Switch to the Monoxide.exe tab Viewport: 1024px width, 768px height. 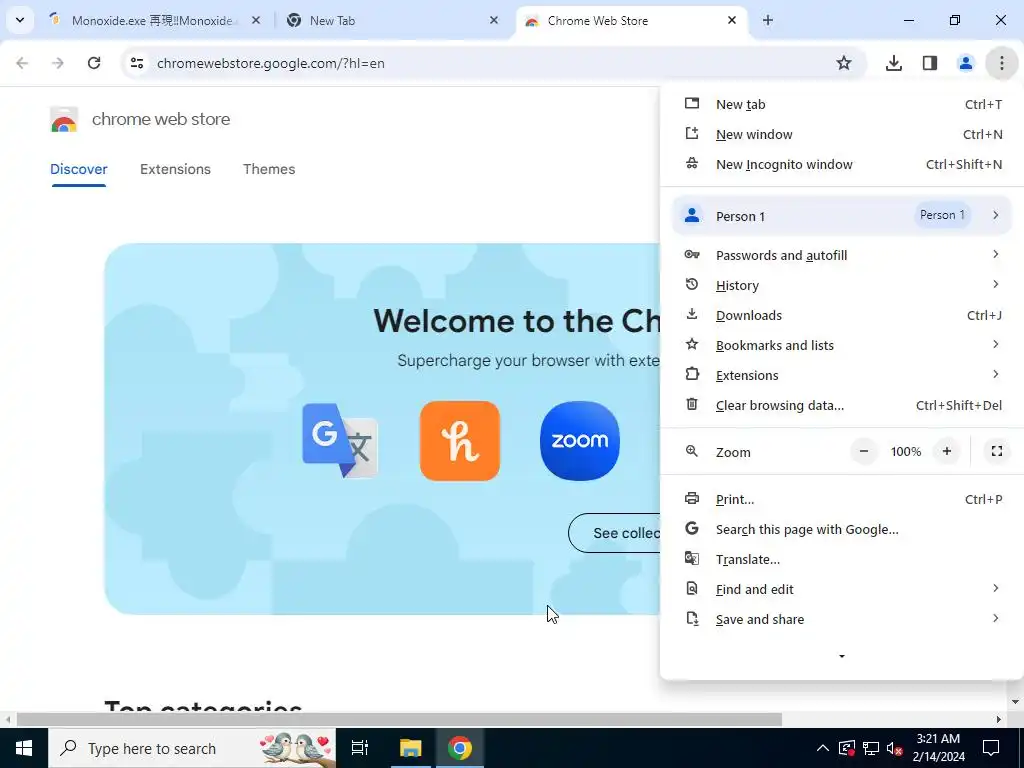coord(152,20)
